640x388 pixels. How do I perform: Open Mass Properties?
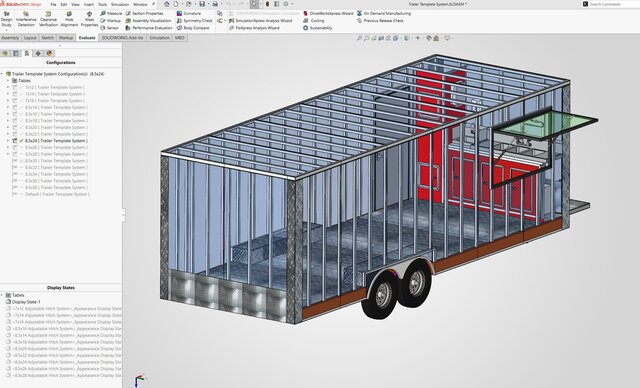(89, 19)
